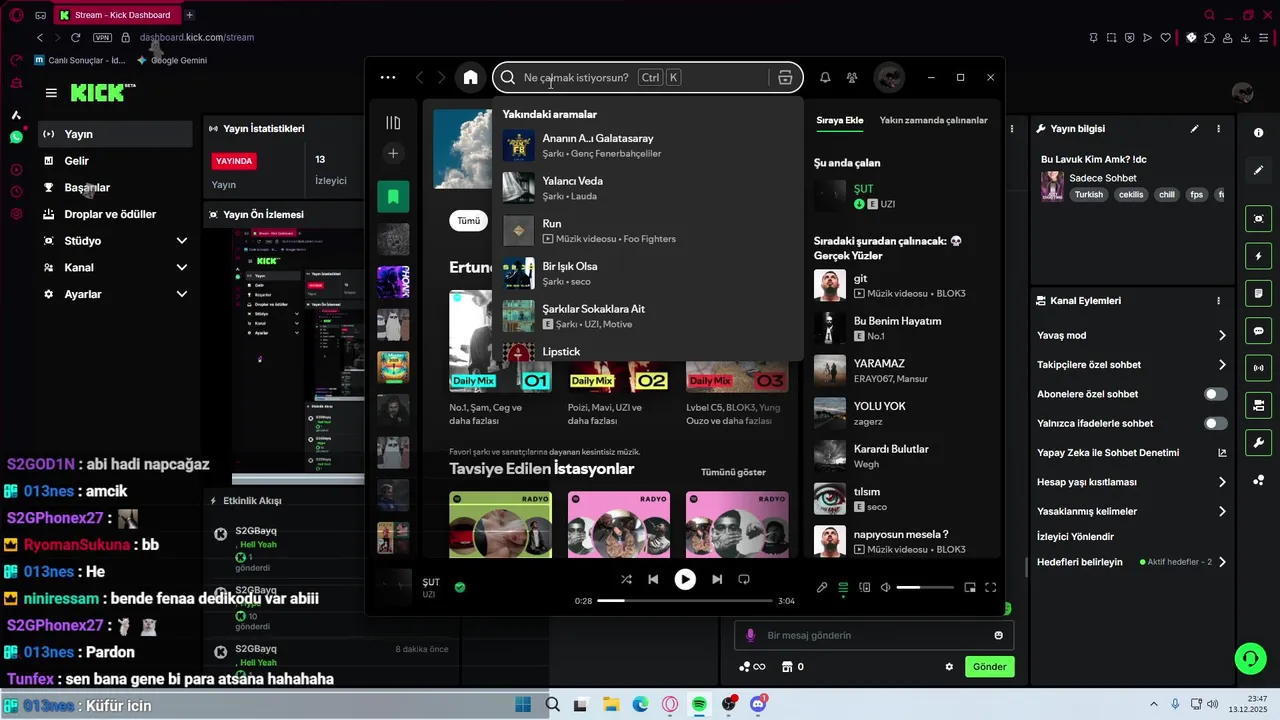1280x720 pixels.
Task: Expand Hedefleri belirleyin row
Action: pos(1131,562)
